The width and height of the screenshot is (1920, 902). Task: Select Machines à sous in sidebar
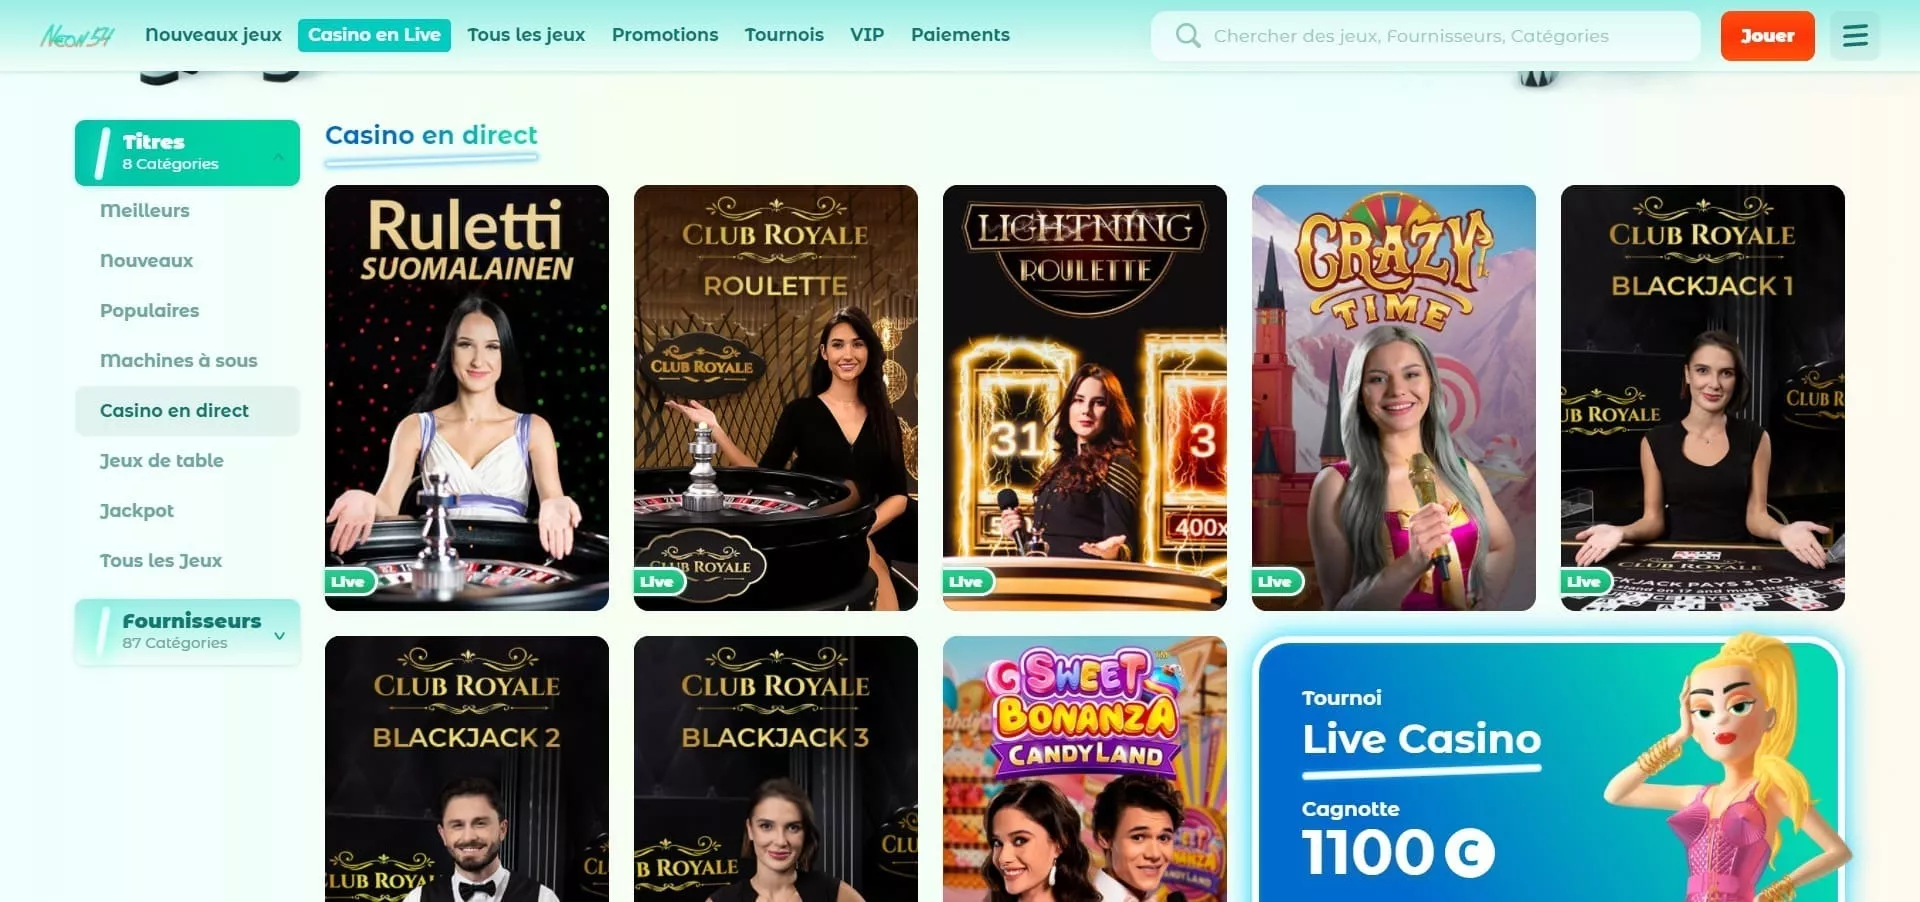[179, 360]
